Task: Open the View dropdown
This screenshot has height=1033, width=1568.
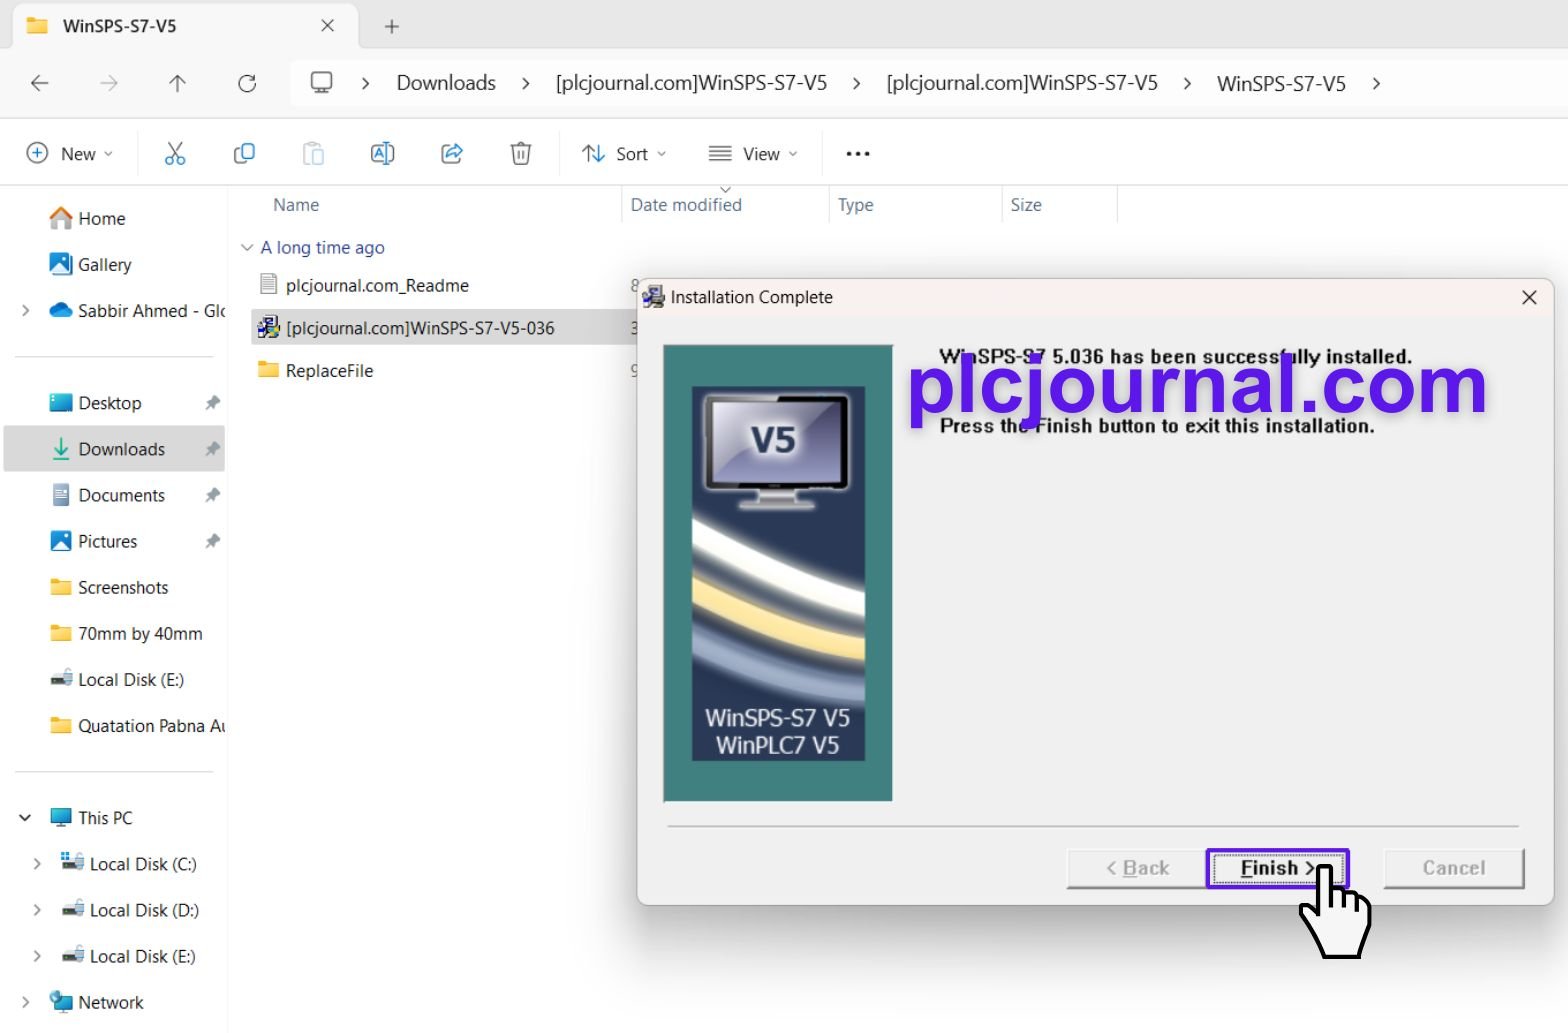Action: tap(753, 153)
